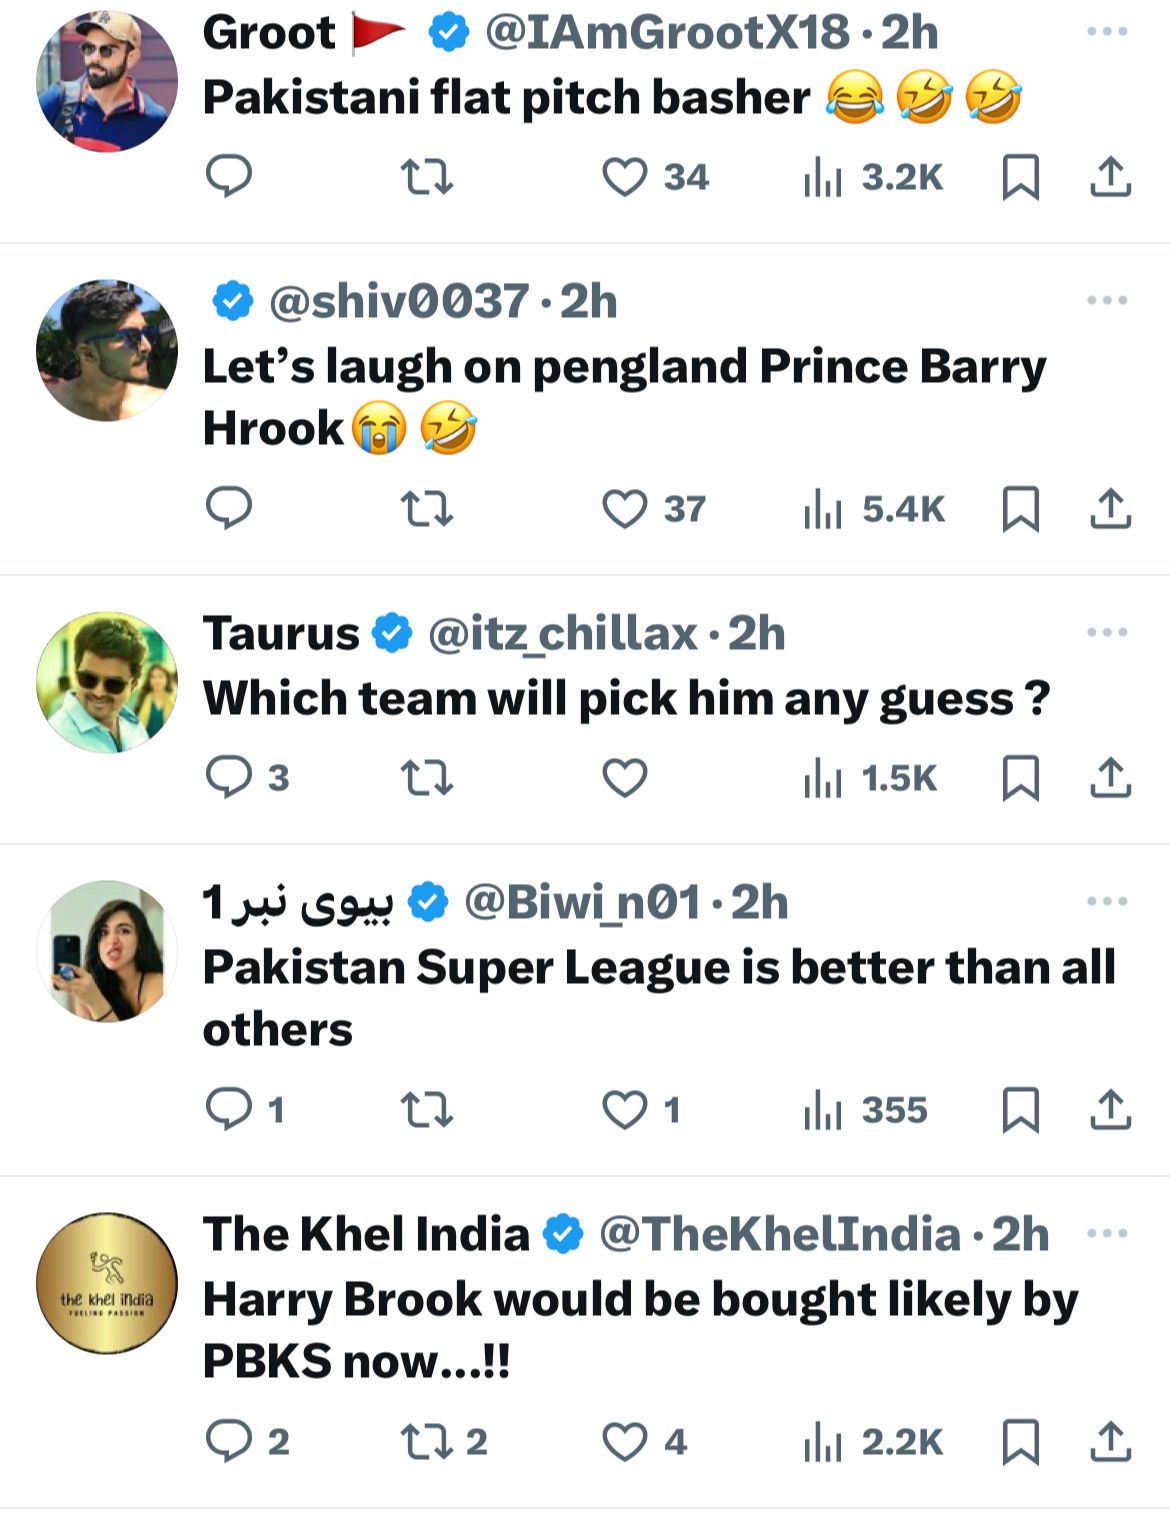Bookmark the Pakistan Super League tweet
The image size is (1170, 1540).
click(x=1020, y=1110)
